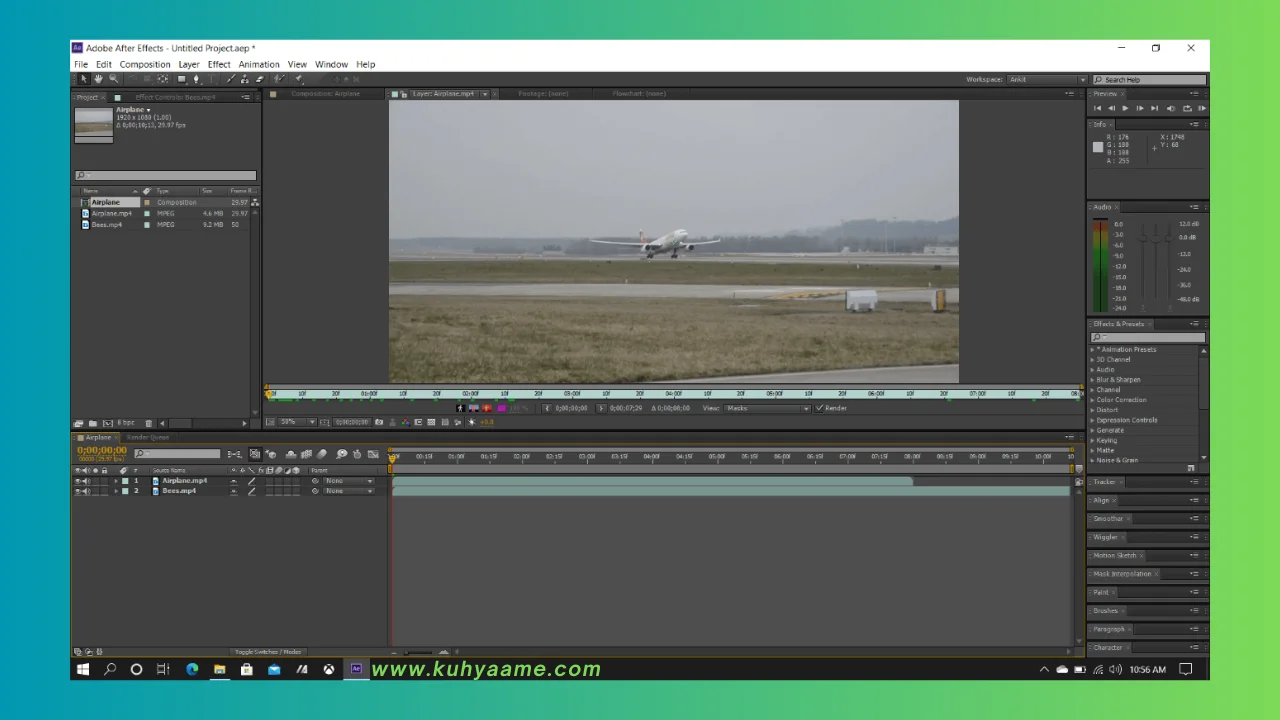1280x720 pixels.
Task: Expand Color Correction effects category
Action: pos(1092,400)
